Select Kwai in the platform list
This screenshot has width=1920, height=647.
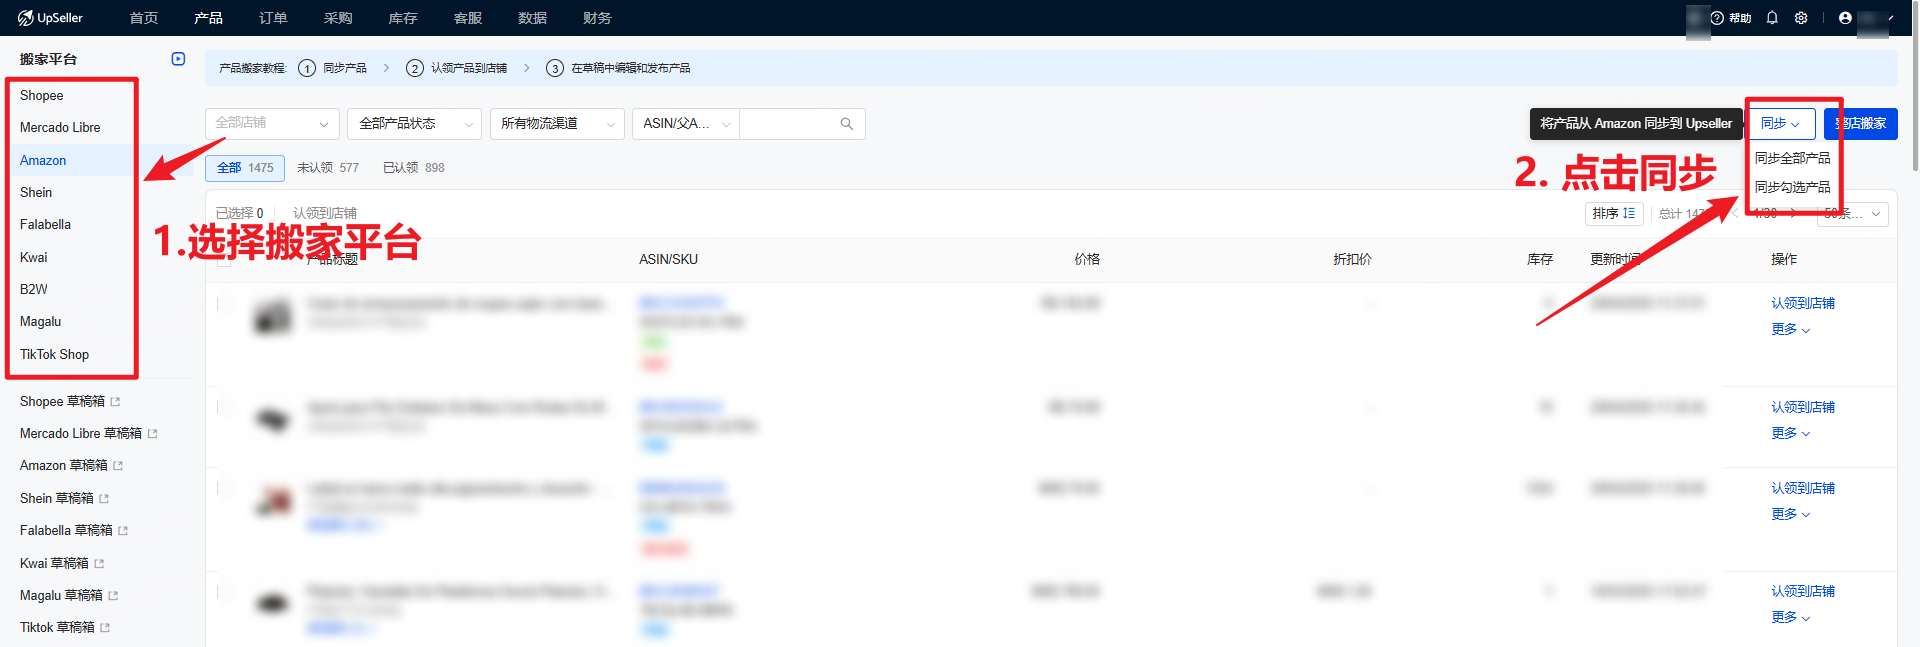[x=34, y=258]
